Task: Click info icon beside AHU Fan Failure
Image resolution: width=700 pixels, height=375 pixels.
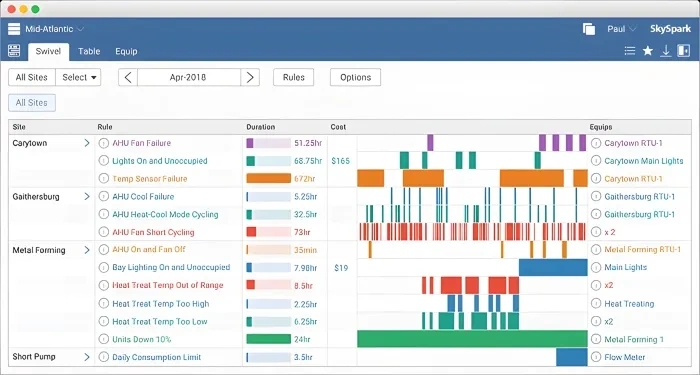Action: 104,143
